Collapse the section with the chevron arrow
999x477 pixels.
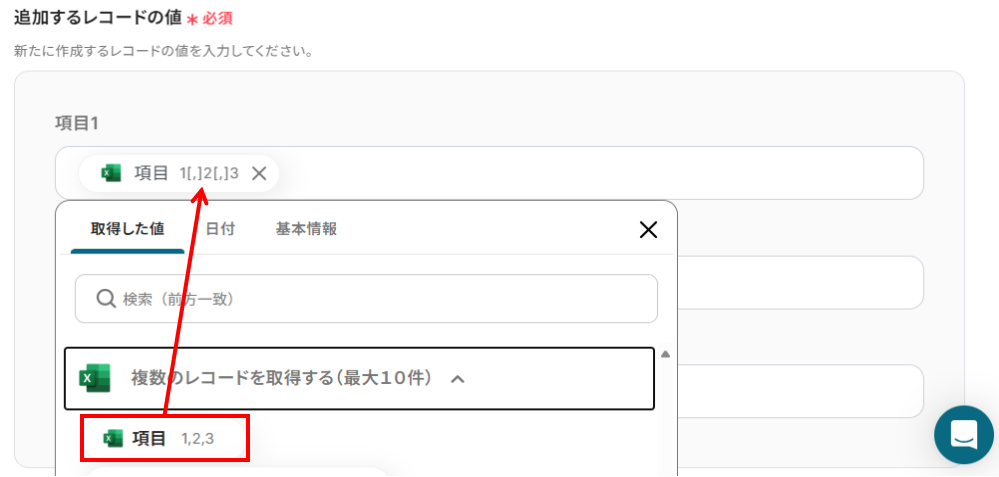[x=458, y=379]
